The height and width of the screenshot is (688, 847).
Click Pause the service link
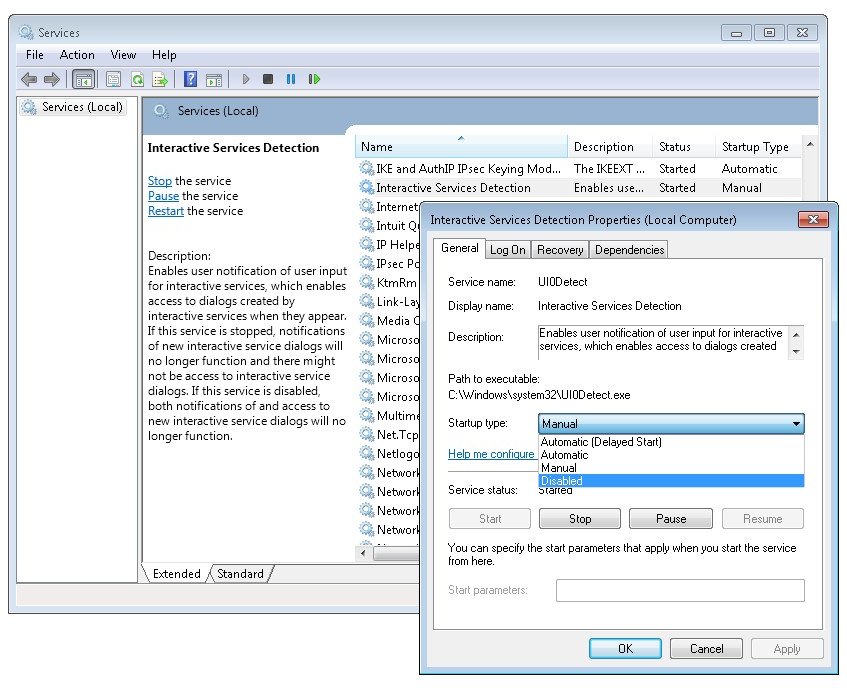pos(163,196)
